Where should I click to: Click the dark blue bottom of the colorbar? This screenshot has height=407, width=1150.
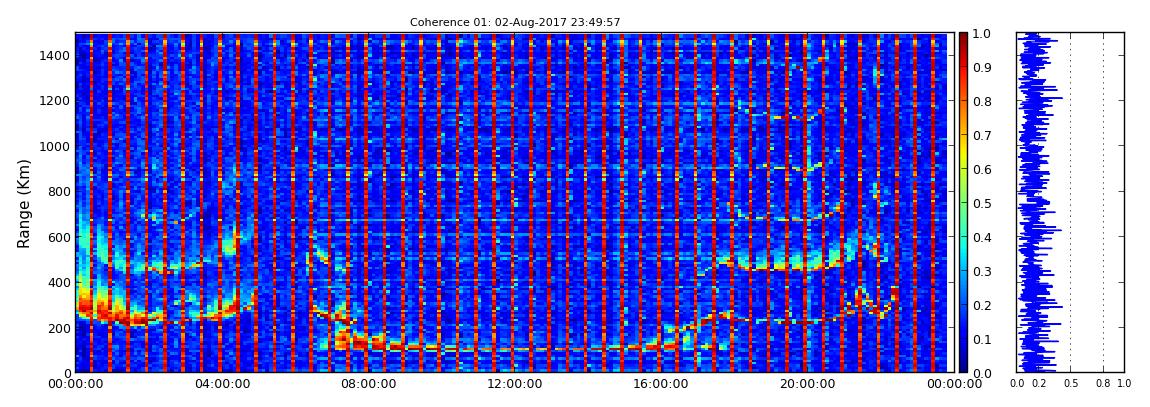coord(963,367)
